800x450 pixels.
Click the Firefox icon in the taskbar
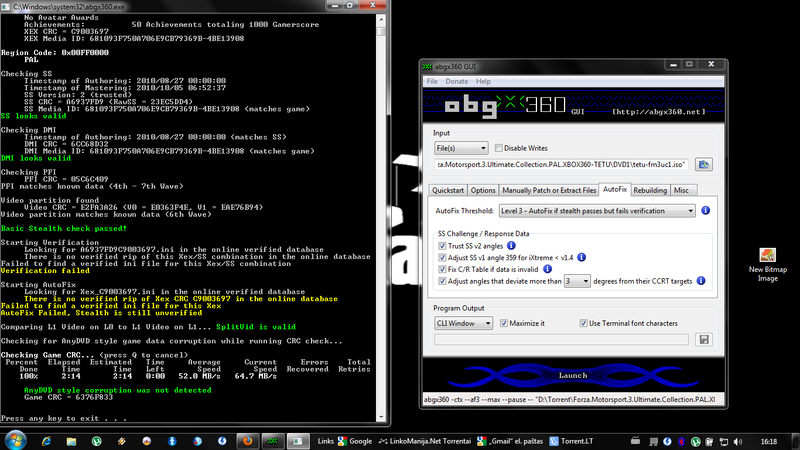click(x=247, y=441)
